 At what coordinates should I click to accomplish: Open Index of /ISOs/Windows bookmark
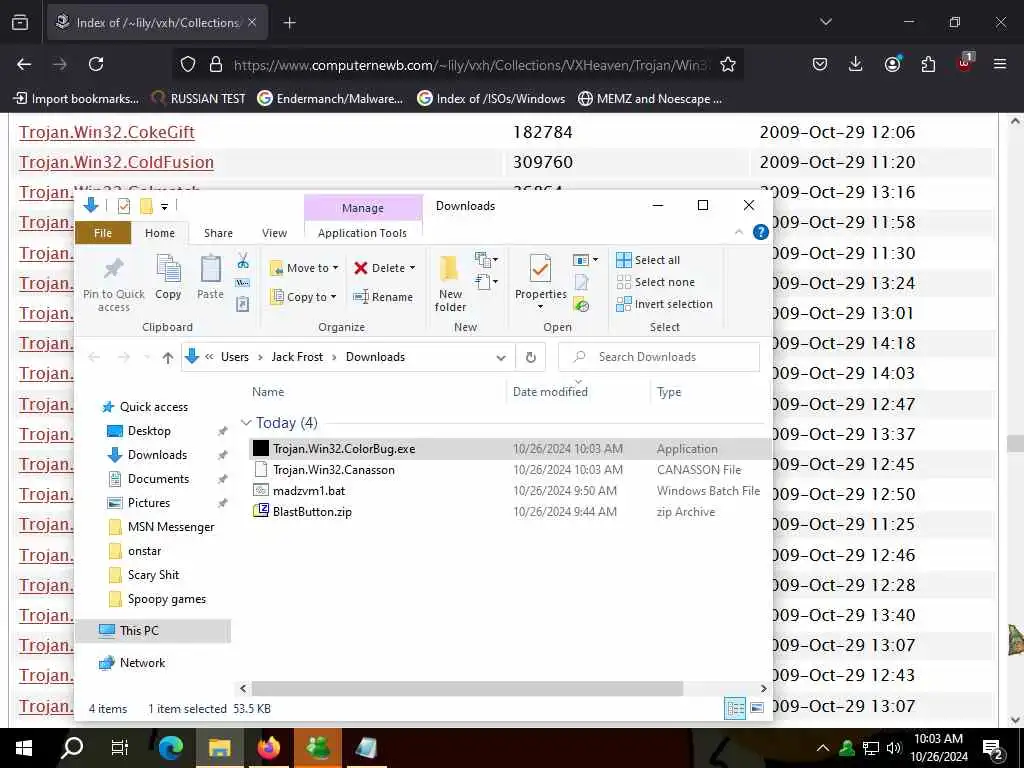(491, 99)
